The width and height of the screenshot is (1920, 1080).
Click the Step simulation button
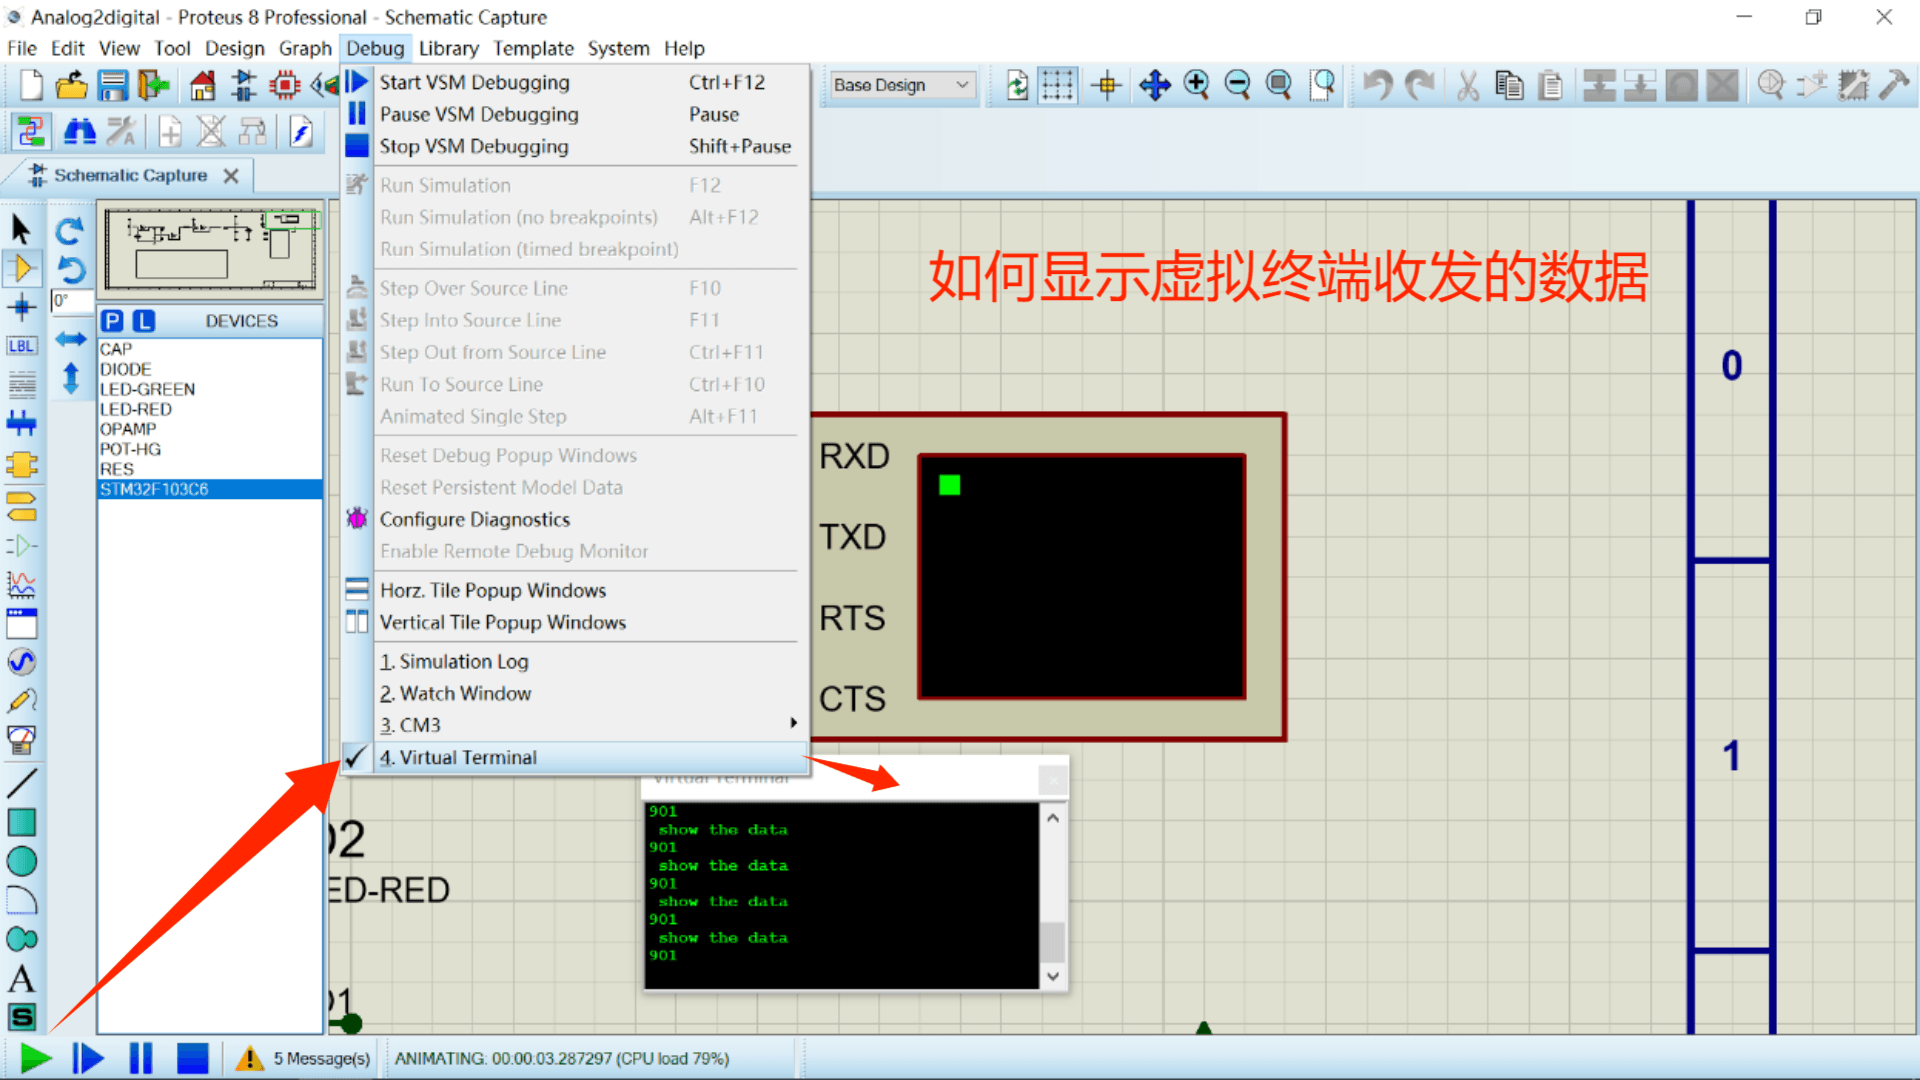(x=86, y=1059)
